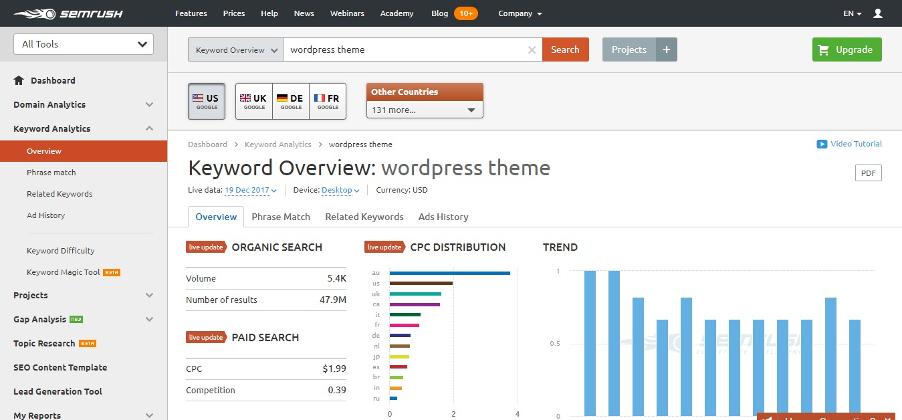The image size is (902, 420).
Task: Select the UK Google database flag
Action: [254, 101]
